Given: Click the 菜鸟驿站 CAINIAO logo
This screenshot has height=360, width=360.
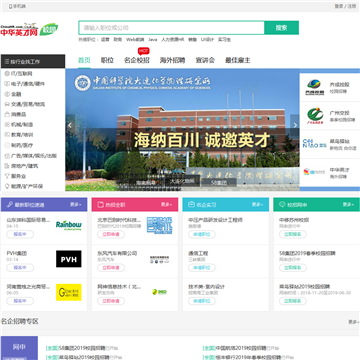Looking at the screenshot, I should tap(315, 144).
